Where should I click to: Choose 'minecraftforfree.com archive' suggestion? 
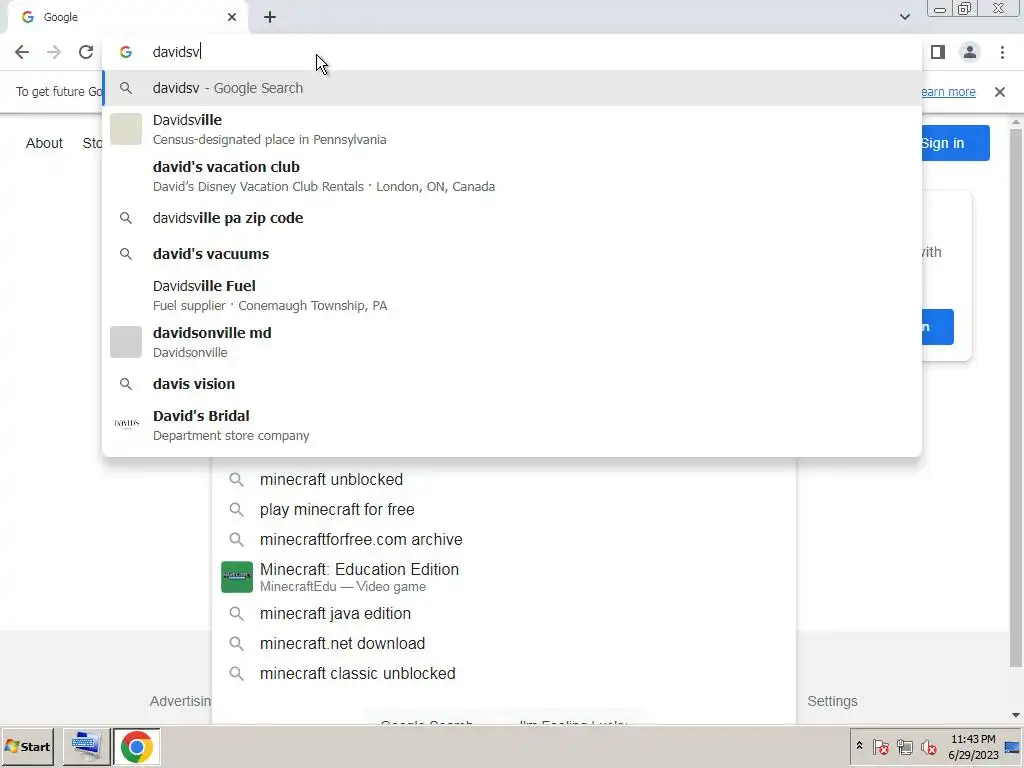click(504, 539)
